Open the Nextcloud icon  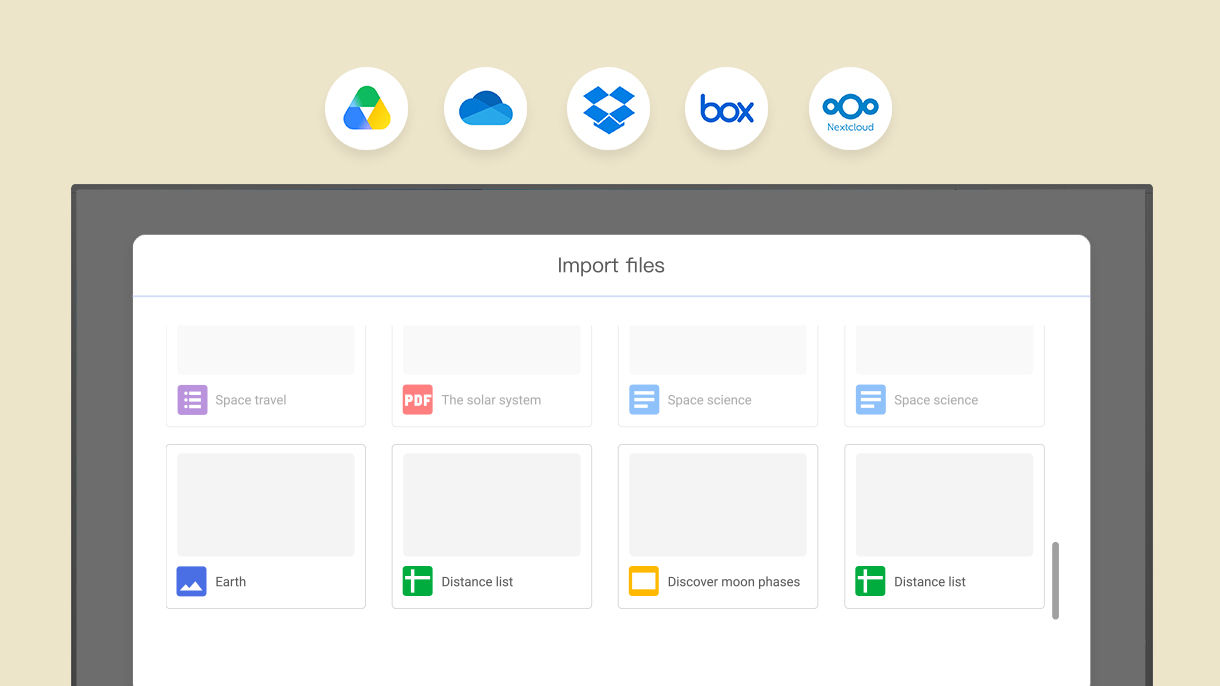click(850, 108)
